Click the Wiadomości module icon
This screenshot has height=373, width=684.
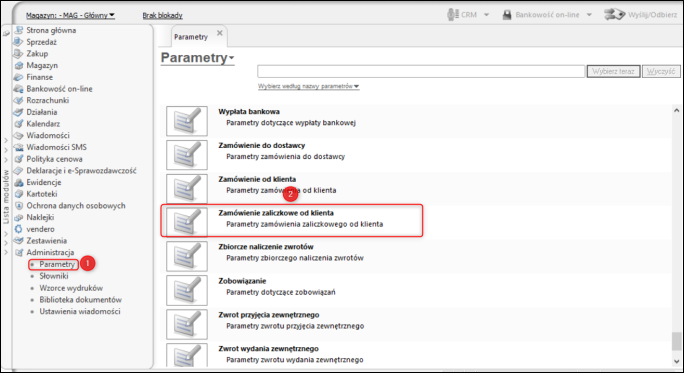point(18,136)
